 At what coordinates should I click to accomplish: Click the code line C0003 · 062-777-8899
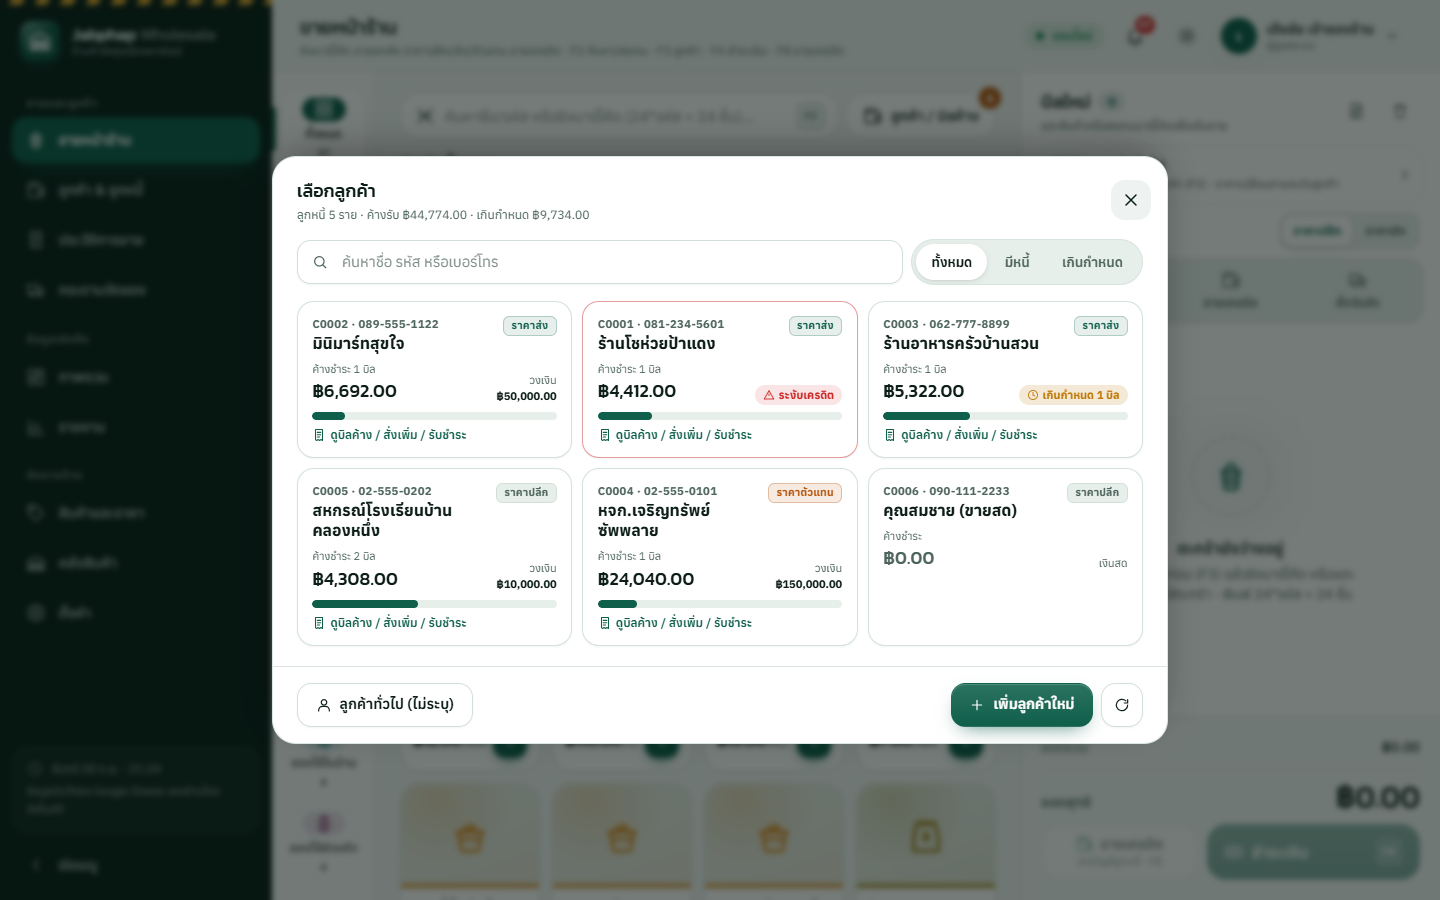pyautogui.click(x=946, y=324)
